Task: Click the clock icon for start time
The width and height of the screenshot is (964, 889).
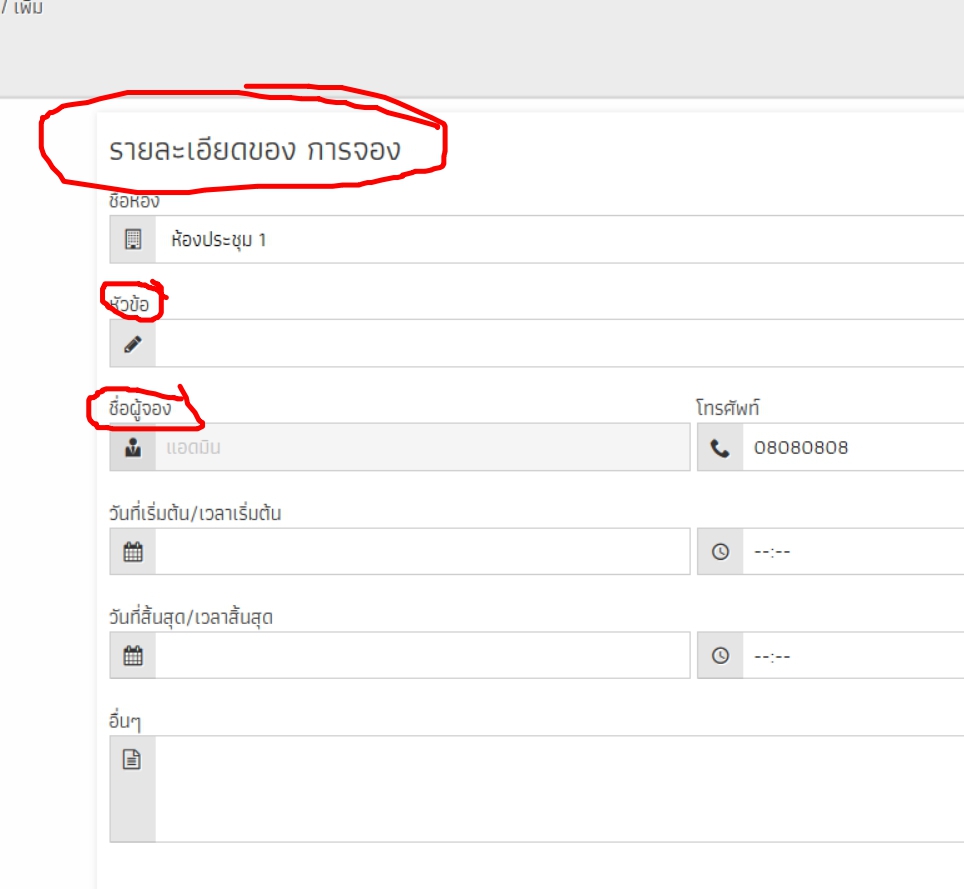Action: (720, 551)
